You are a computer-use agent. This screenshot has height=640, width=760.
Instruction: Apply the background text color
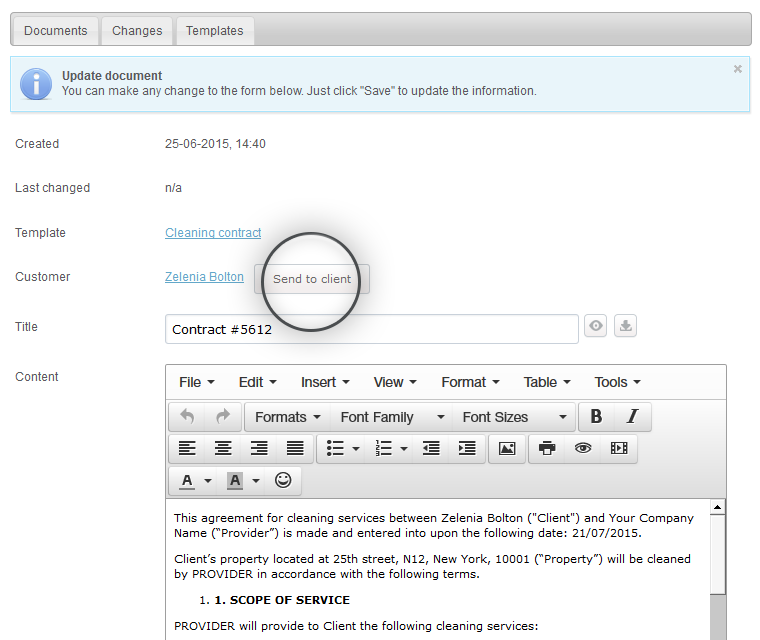(235, 481)
